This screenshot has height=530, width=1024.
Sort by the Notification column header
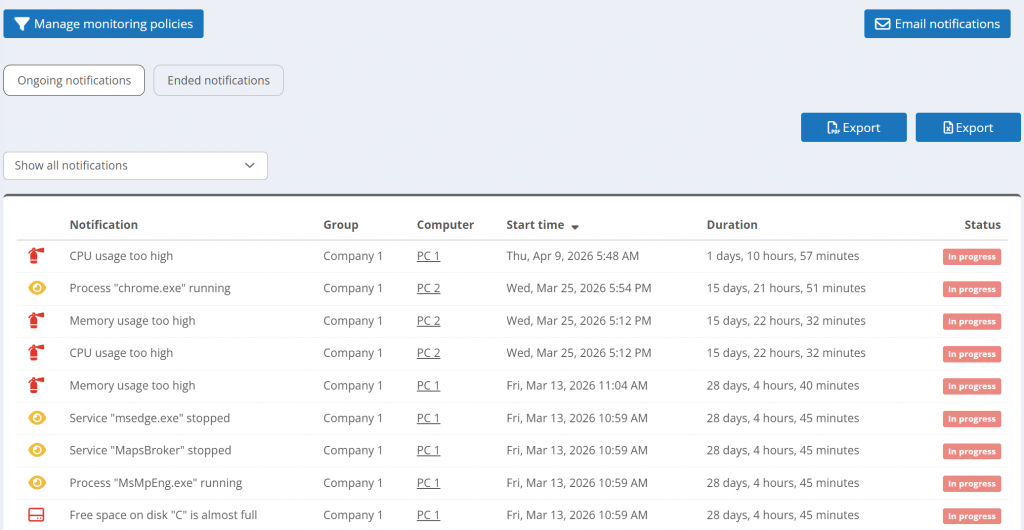tap(104, 225)
